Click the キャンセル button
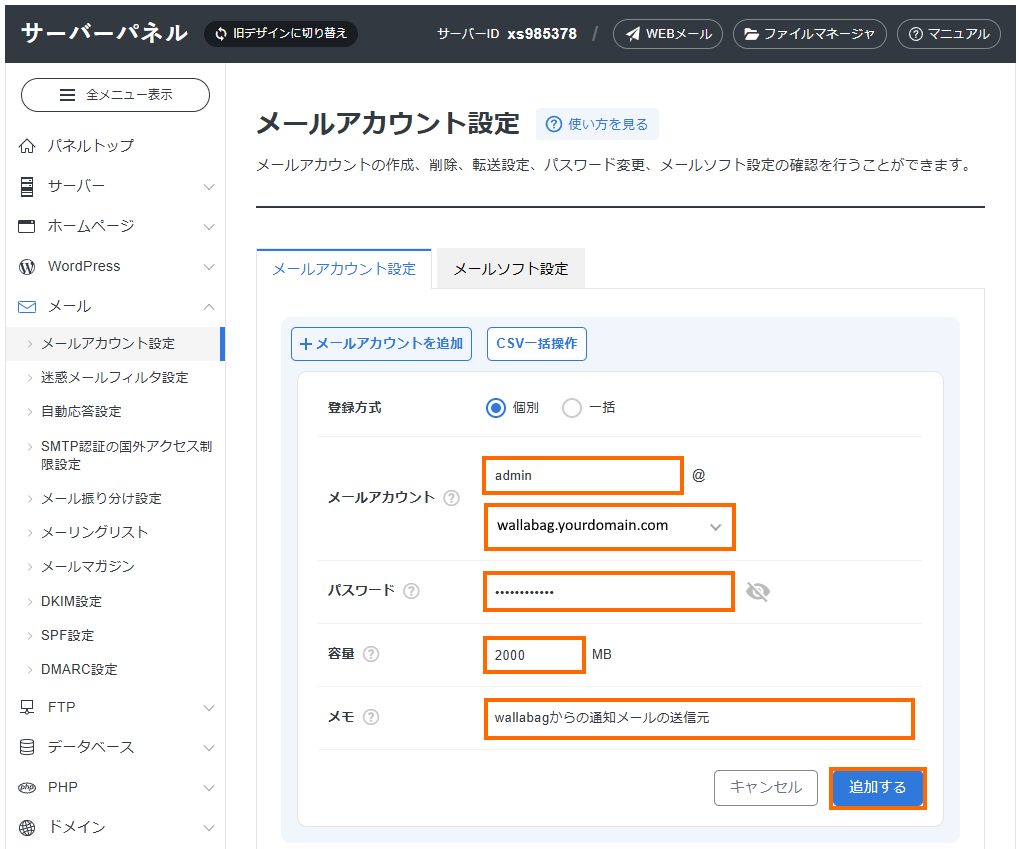The image size is (1019, 849). [766, 788]
